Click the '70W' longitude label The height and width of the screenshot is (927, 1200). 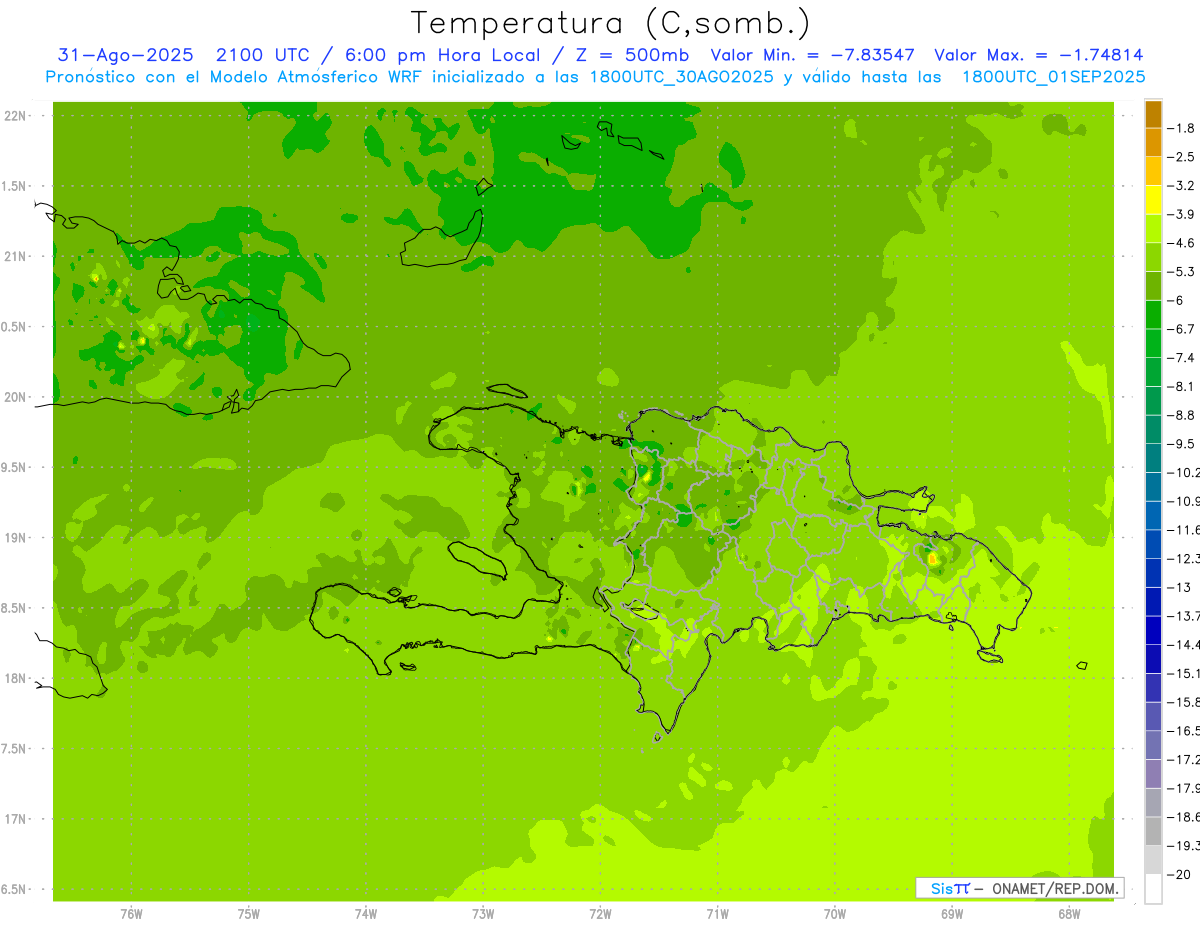835,914
